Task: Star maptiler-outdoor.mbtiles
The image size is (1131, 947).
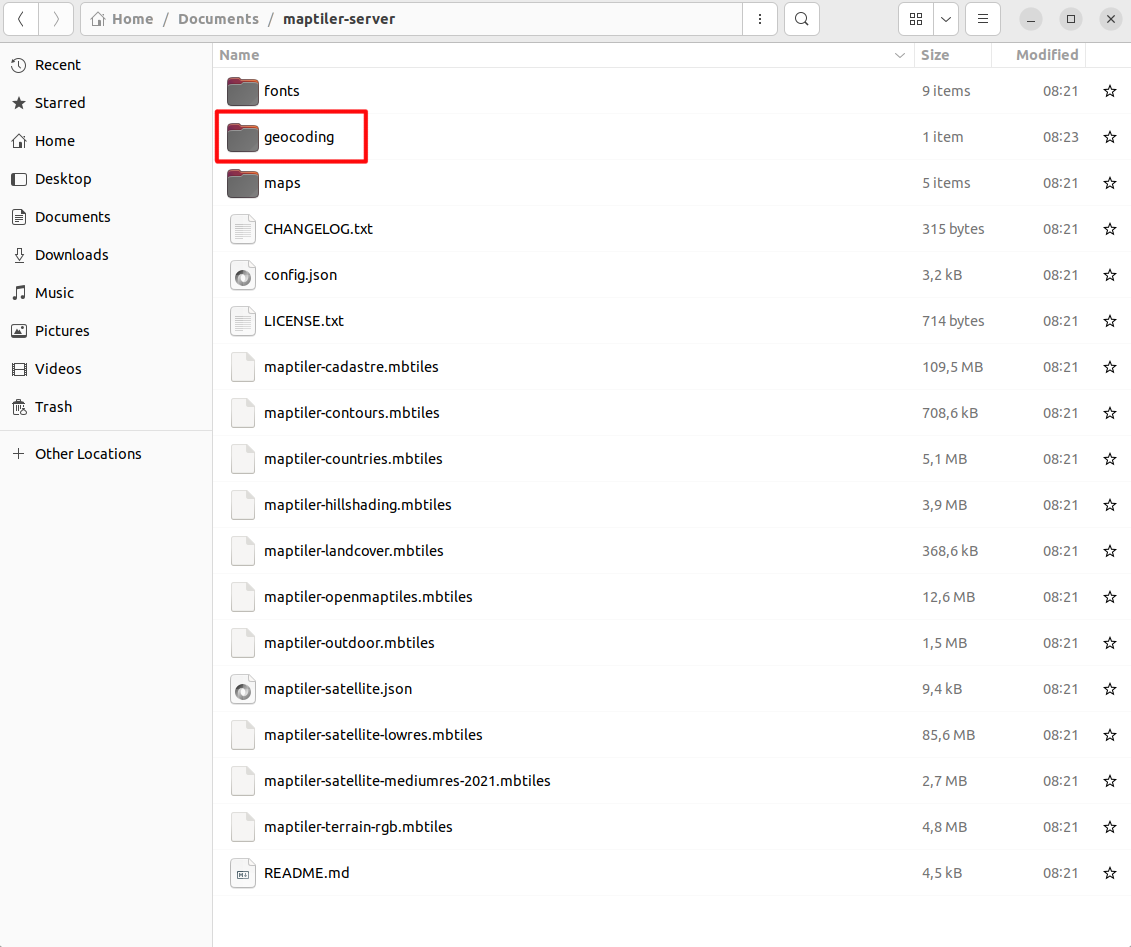Action: [1109, 643]
